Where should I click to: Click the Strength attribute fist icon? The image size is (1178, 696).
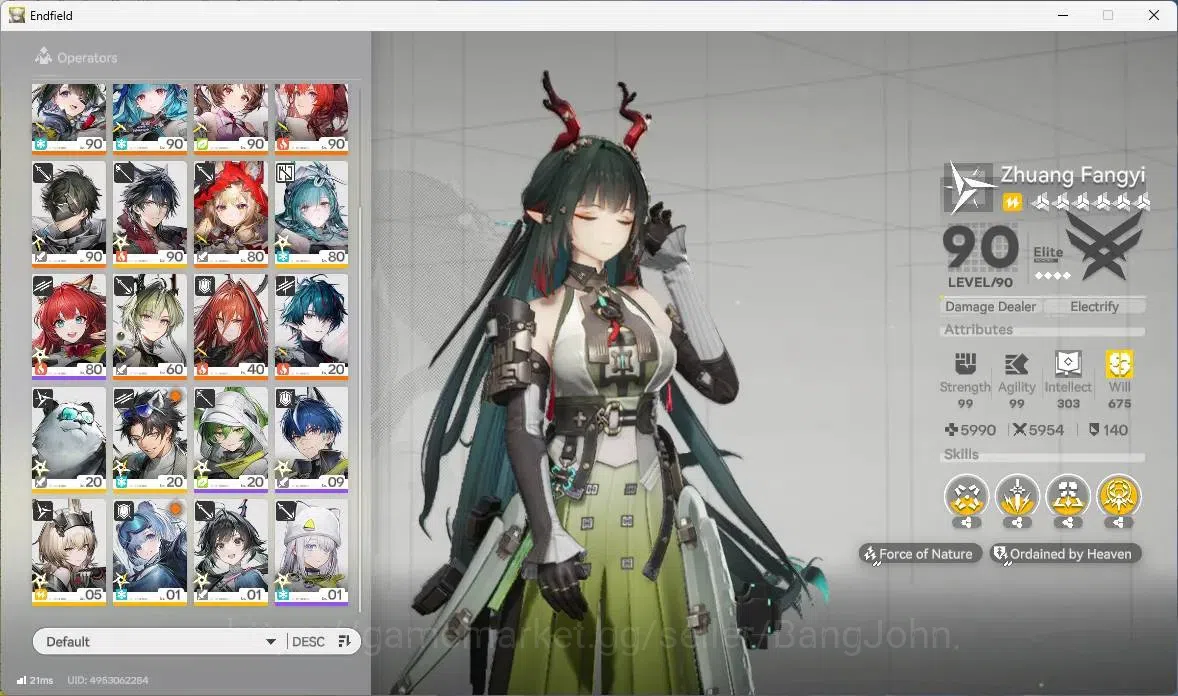click(965, 364)
